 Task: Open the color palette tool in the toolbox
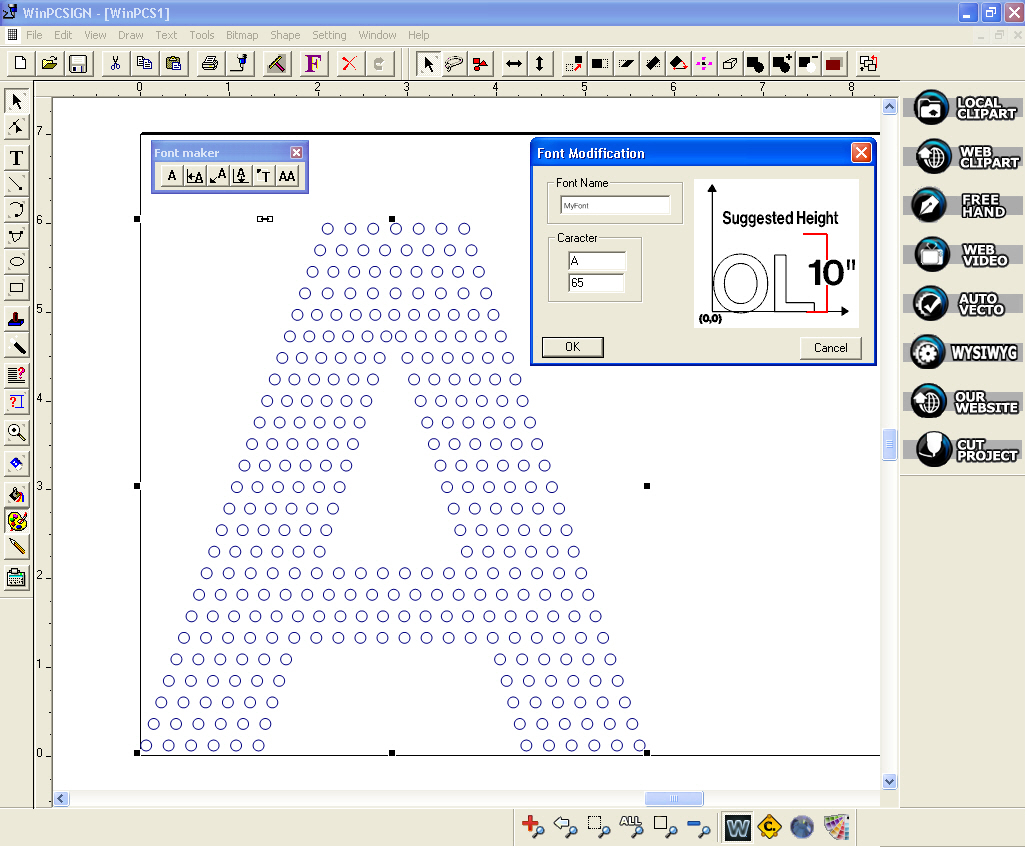coord(16,521)
